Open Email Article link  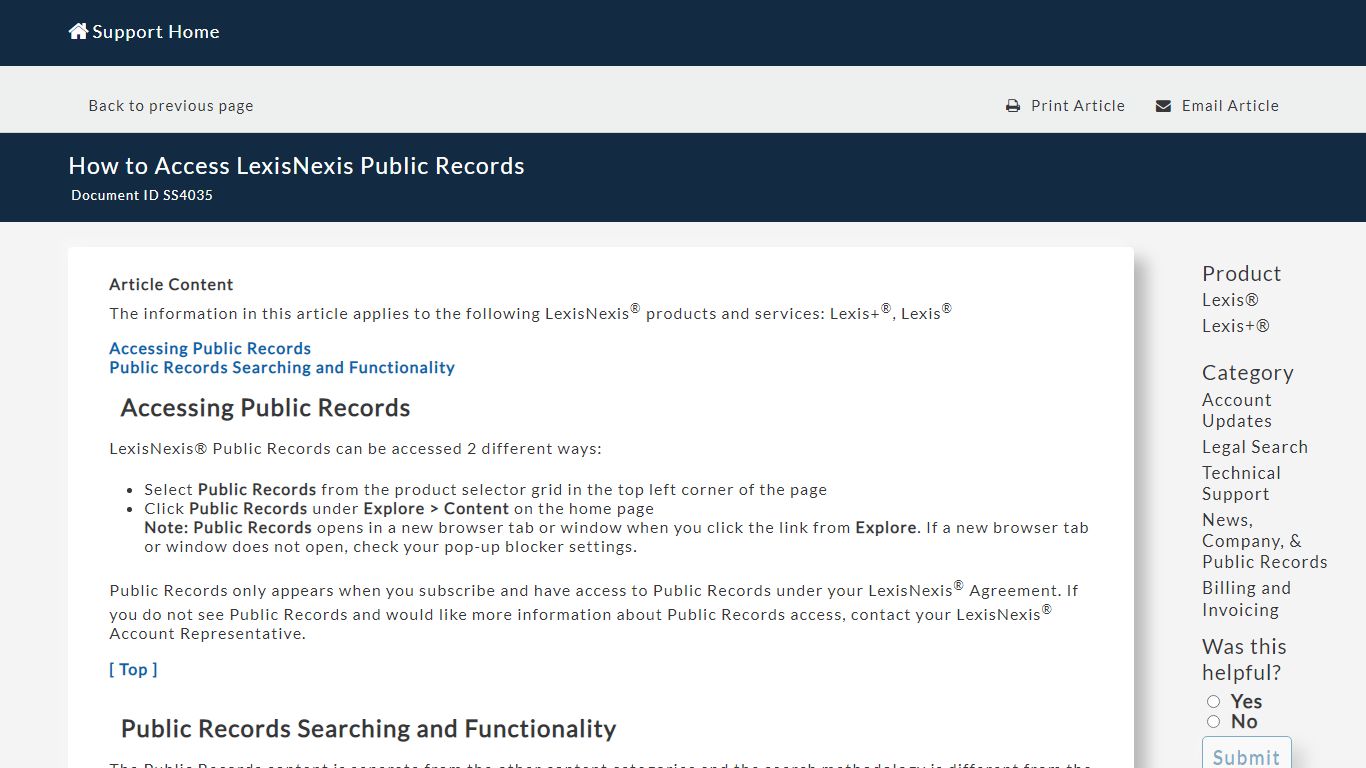point(1230,106)
